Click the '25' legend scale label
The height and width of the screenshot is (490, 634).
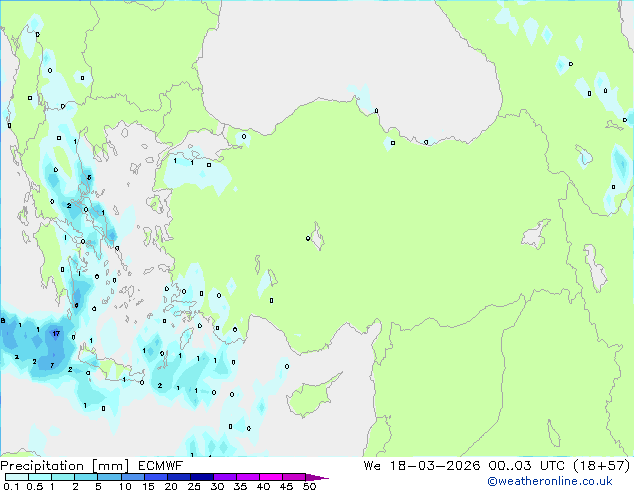tap(194, 486)
